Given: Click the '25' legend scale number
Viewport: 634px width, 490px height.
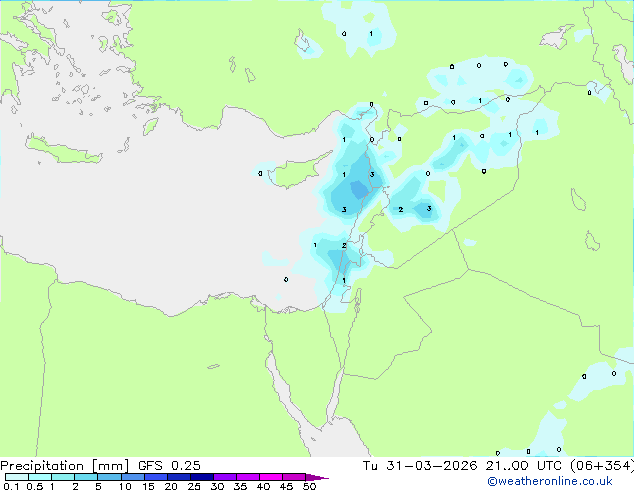Looking at the screenshot, I should click(x=194, y=486).
